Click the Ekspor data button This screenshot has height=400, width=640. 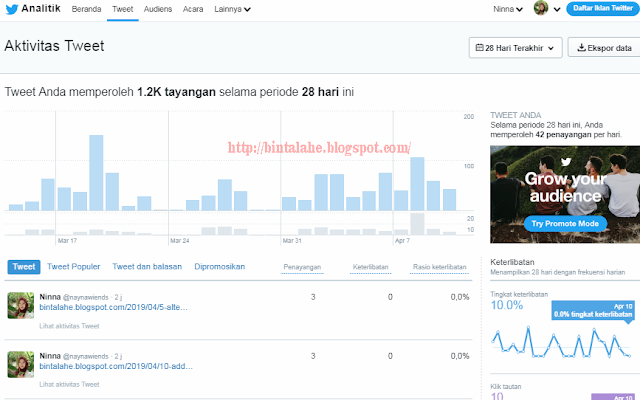[x=604, y=48]
